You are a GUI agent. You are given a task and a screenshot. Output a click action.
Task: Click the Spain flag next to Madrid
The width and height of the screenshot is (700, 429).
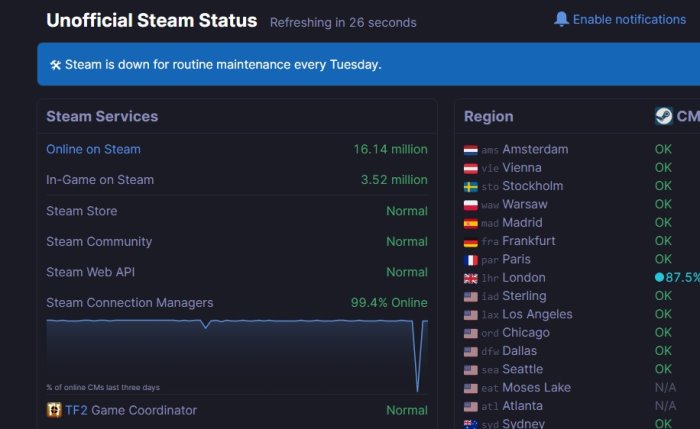(471, 223)
